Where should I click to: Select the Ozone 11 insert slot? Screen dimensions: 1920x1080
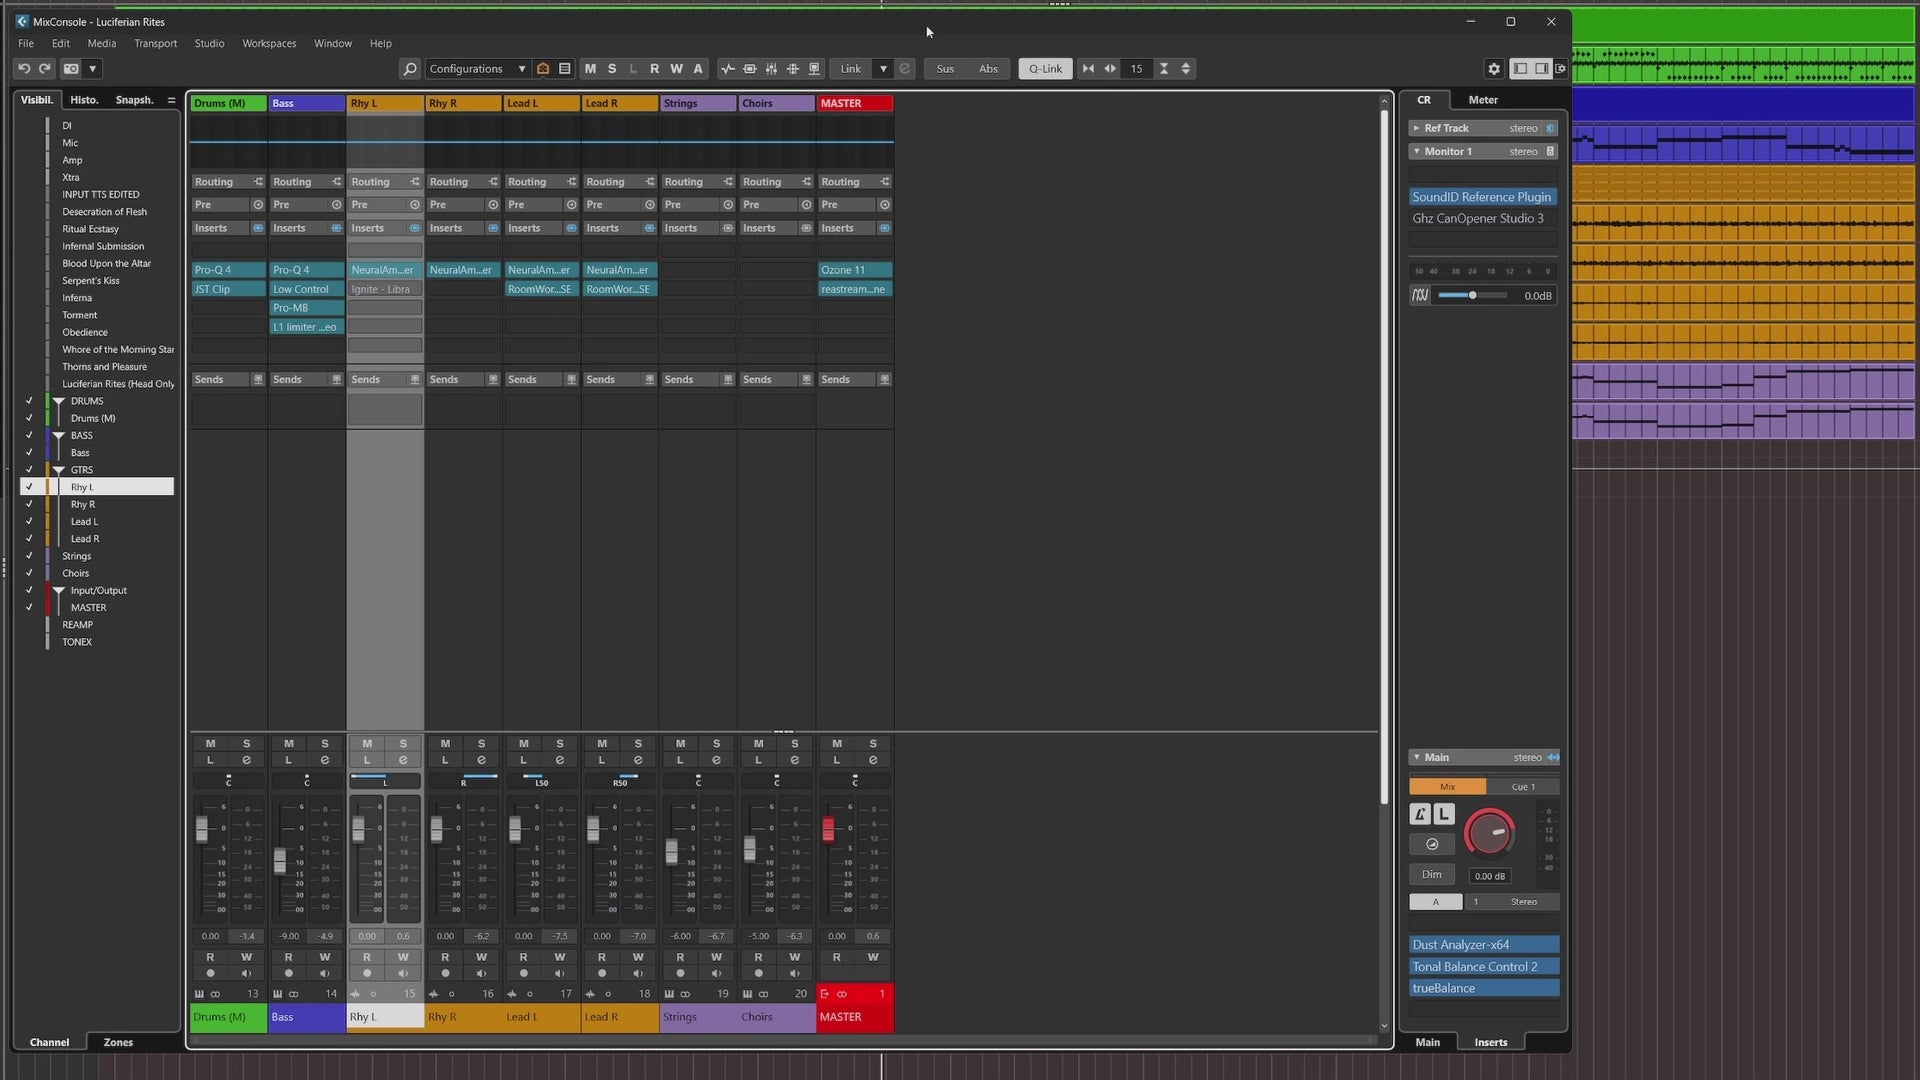coord(854,270)
